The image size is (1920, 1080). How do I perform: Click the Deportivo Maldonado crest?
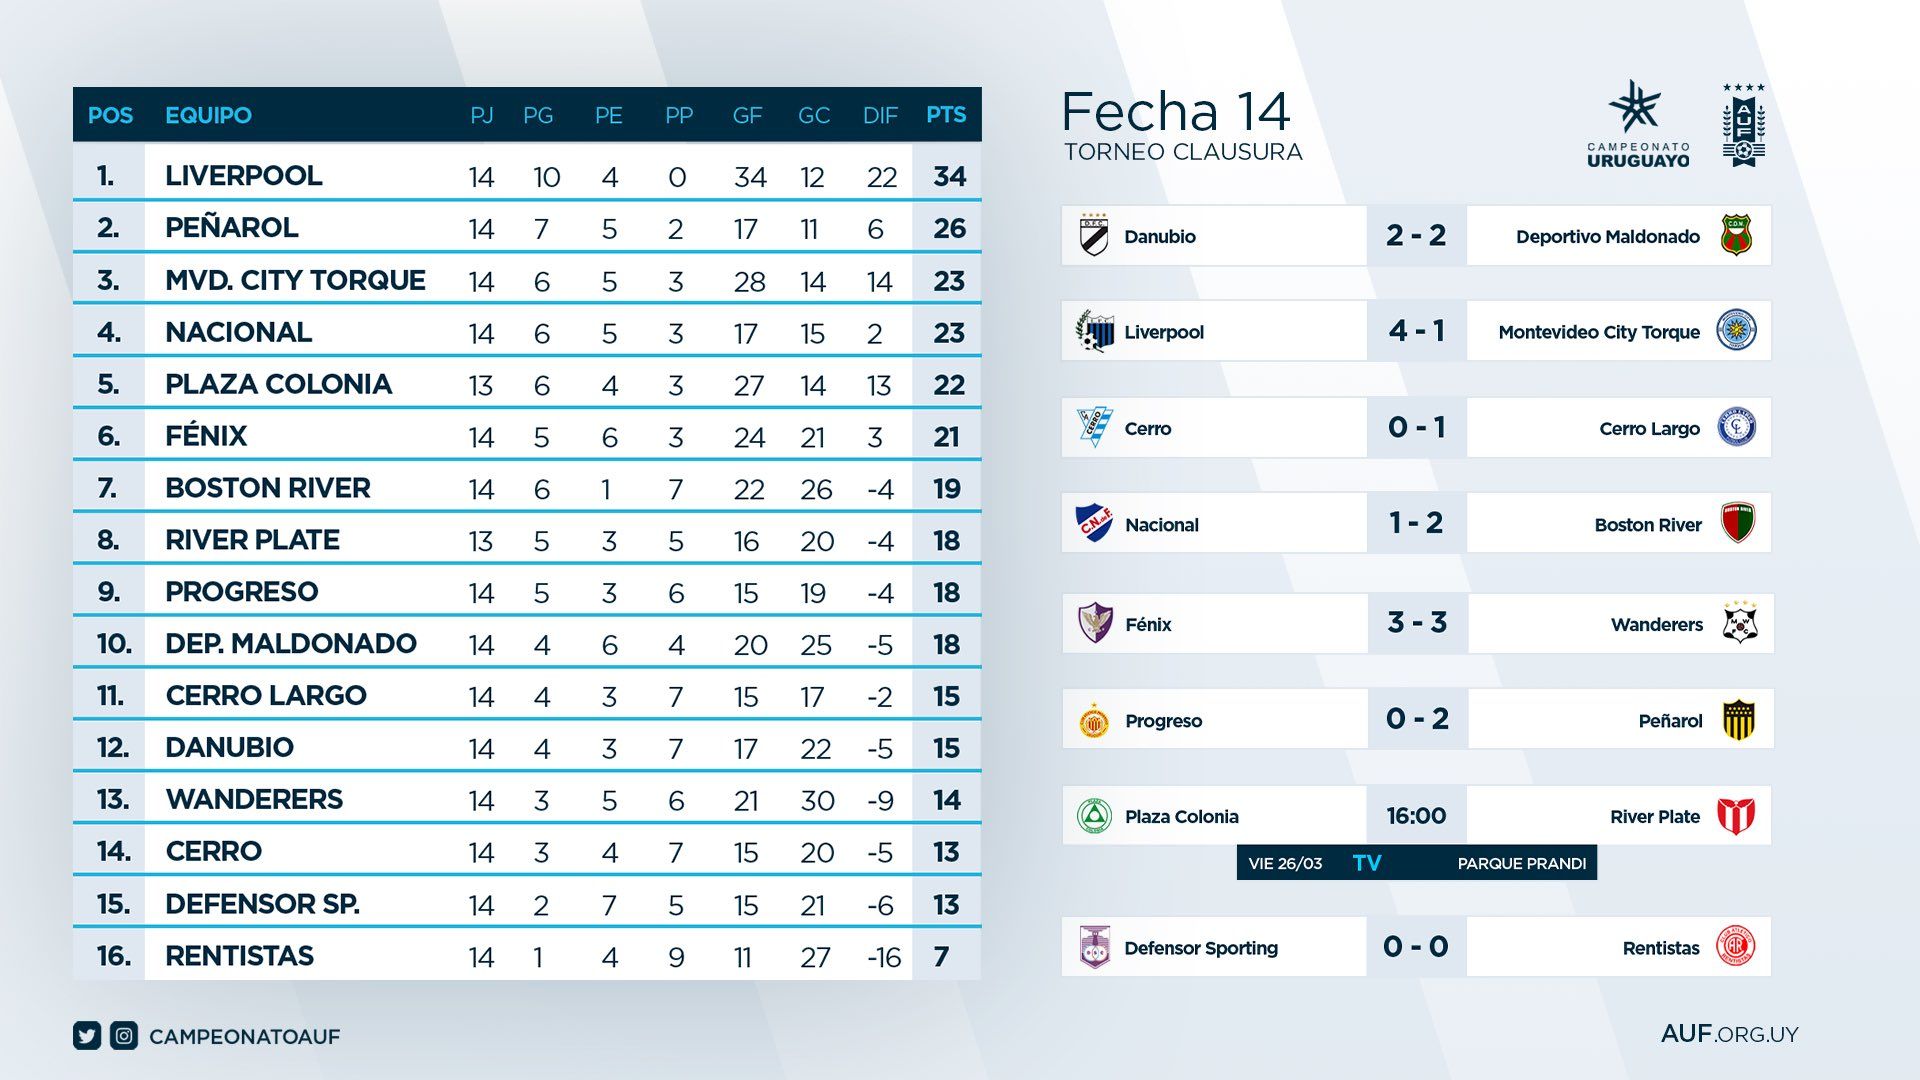pos(1736,236)
